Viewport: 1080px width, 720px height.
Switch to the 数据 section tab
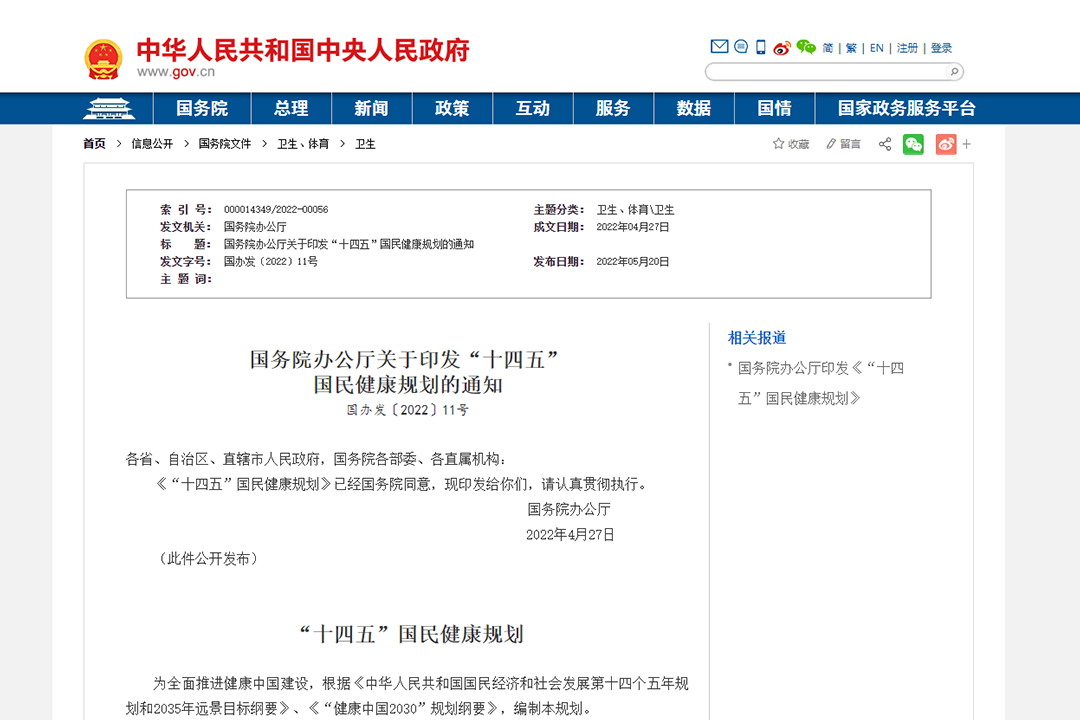tap(694, 108)
